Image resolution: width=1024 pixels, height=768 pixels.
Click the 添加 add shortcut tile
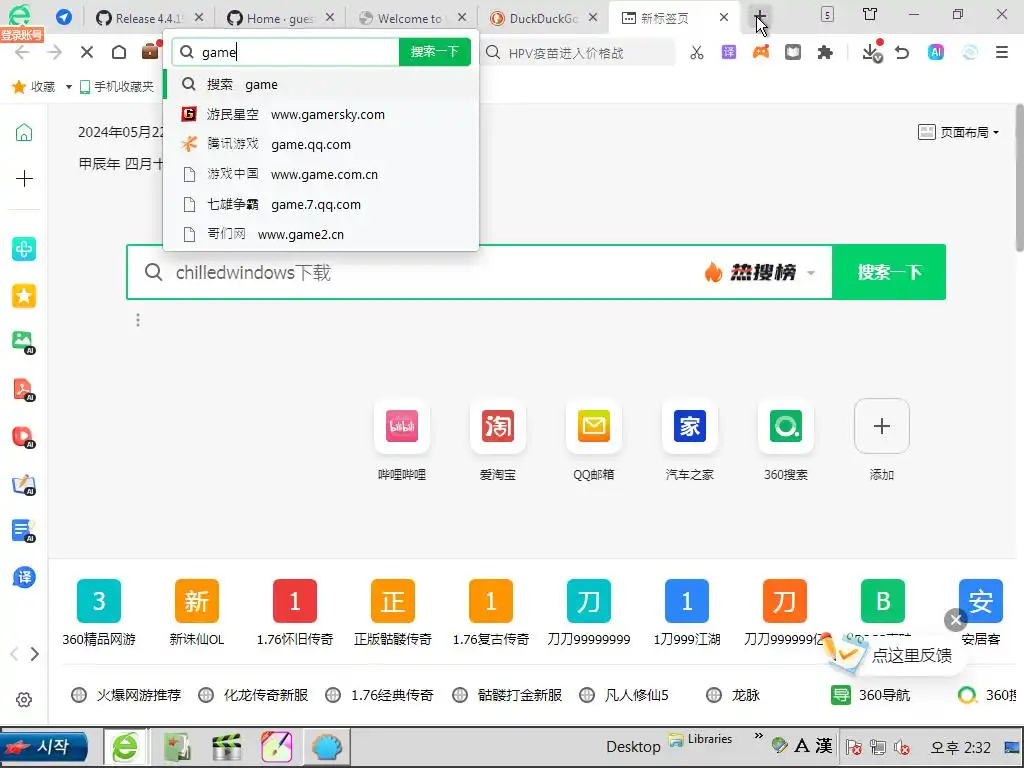click(882, 426)
